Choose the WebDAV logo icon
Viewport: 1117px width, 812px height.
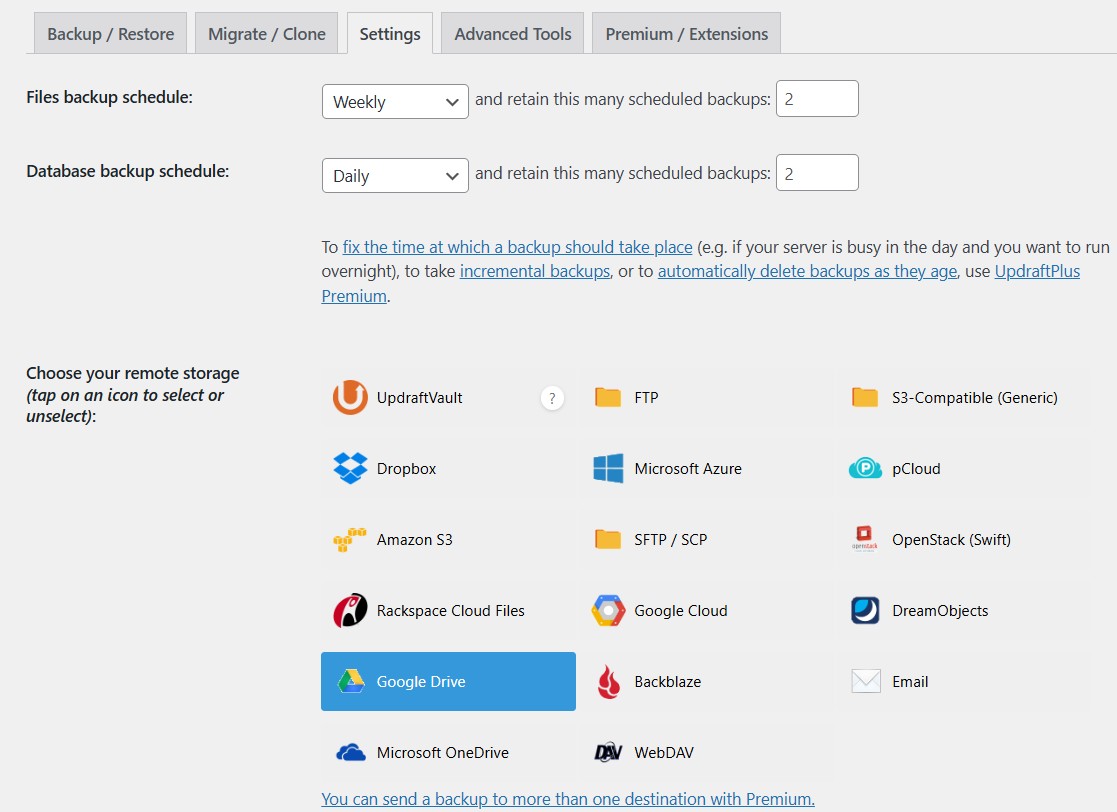[608, 752]
